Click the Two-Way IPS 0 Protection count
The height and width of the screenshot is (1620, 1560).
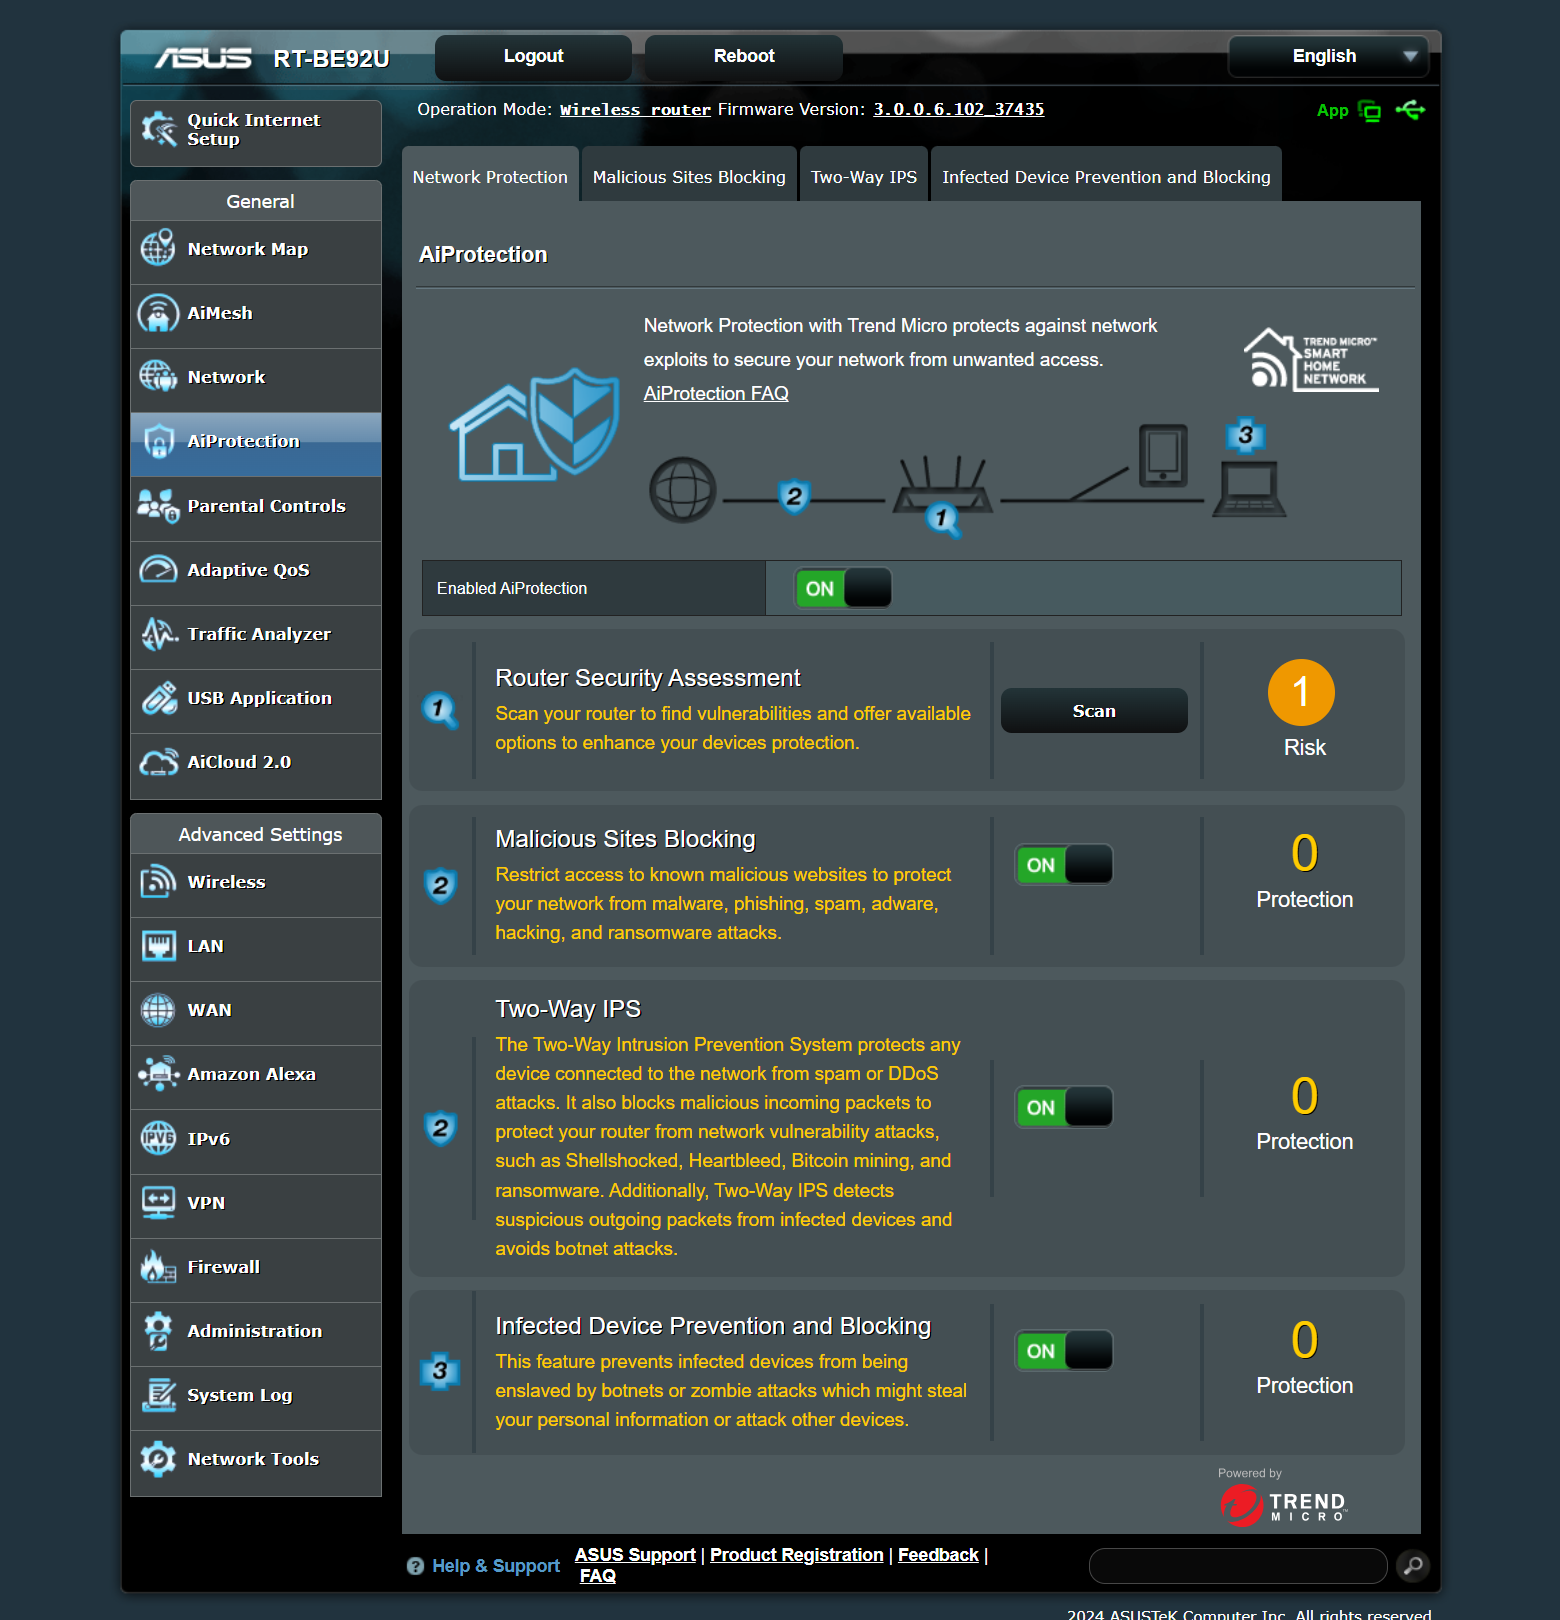(1305, 1096)
